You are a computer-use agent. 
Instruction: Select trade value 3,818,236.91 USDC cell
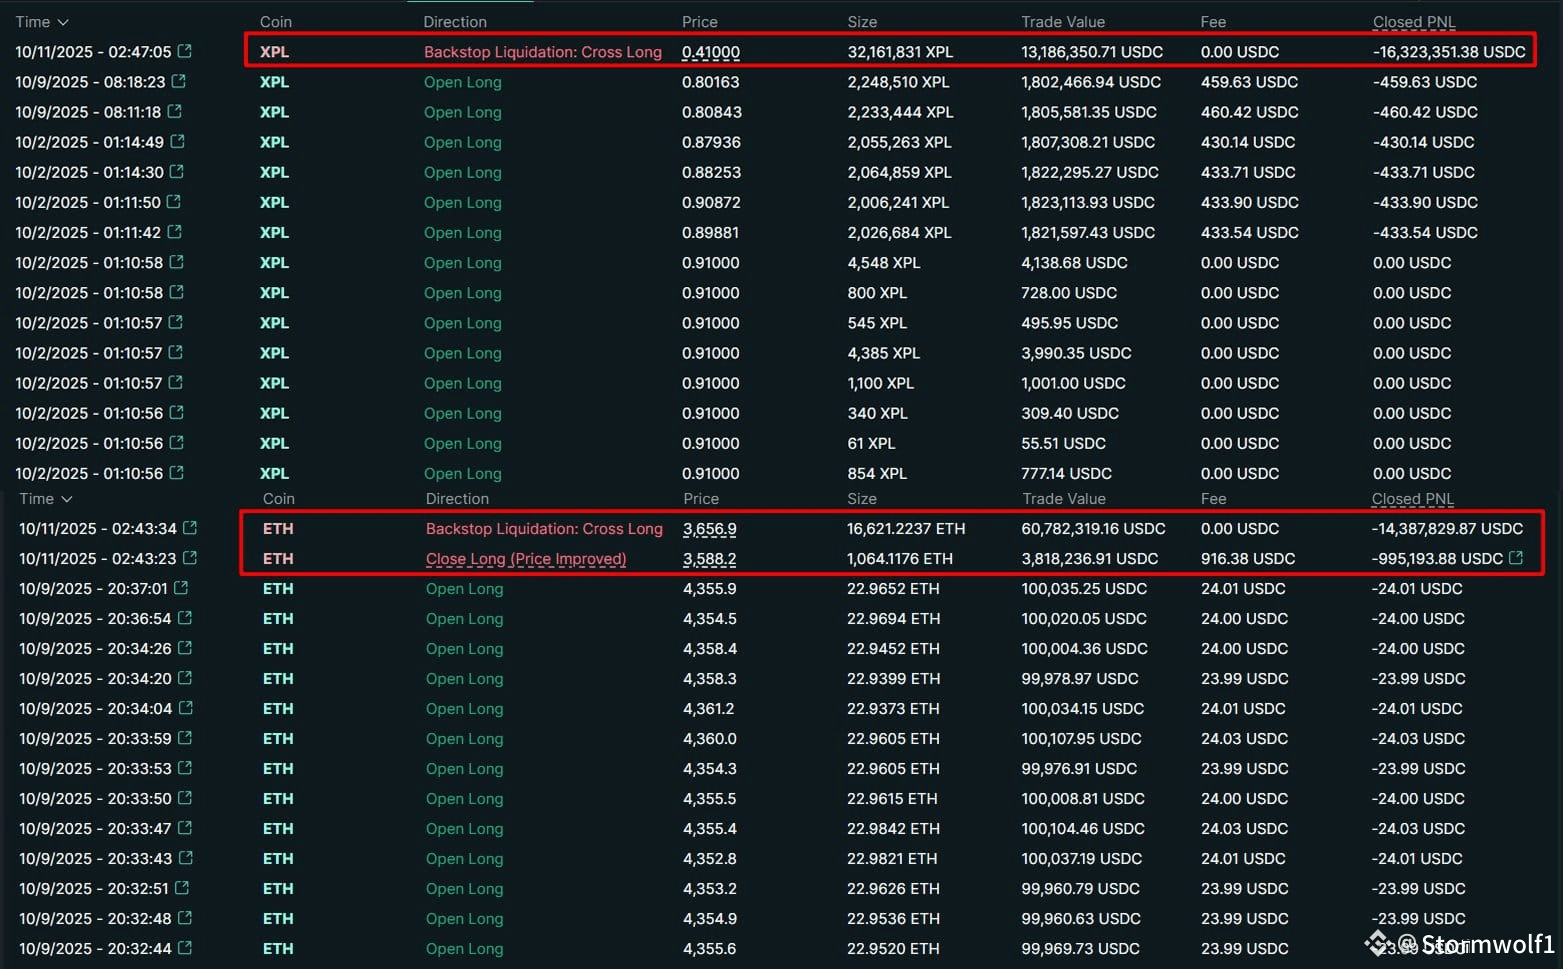(x=1090, y=559)
